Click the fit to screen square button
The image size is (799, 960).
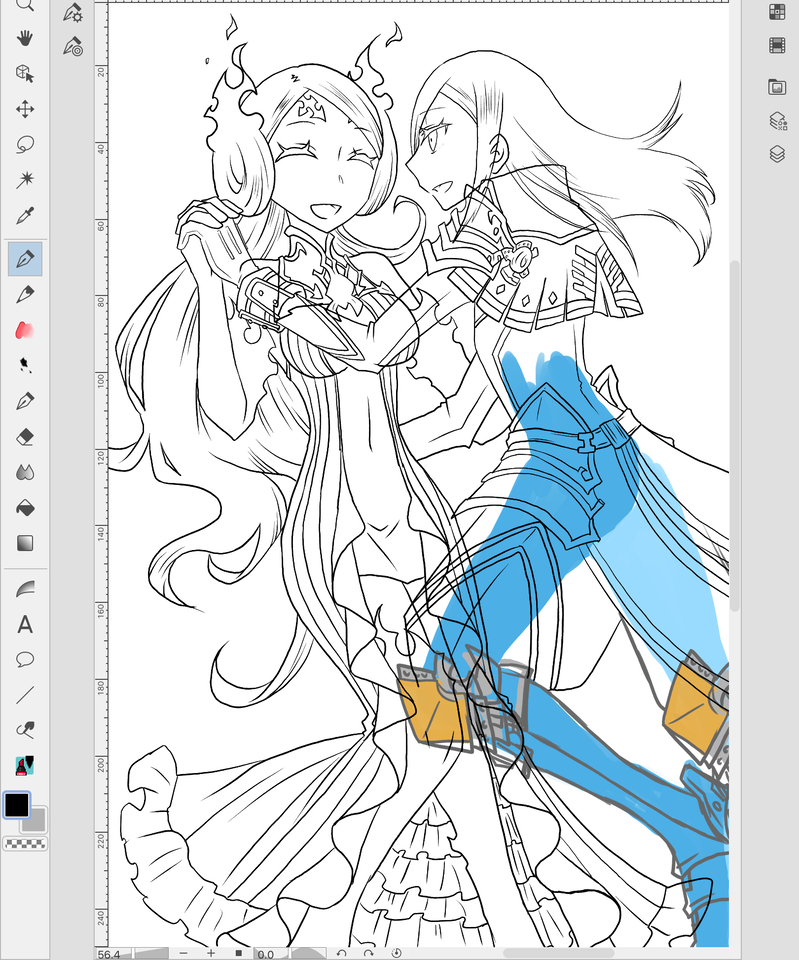point(239,953)
